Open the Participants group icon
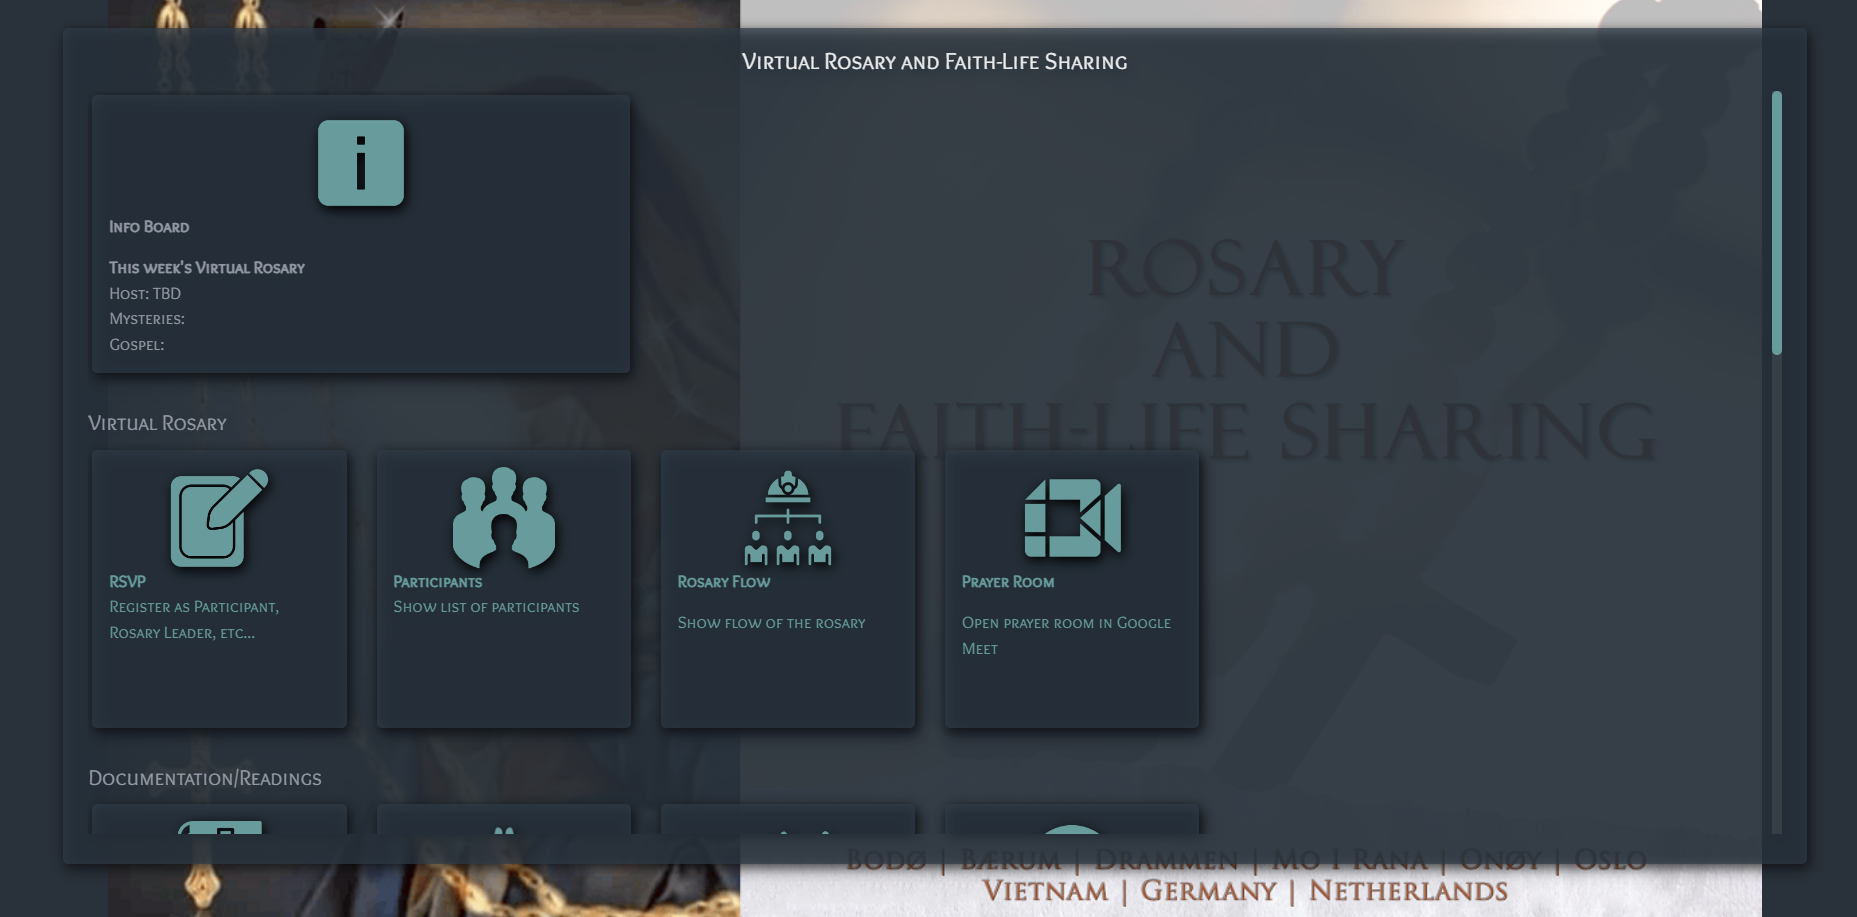 click(x=504, y=518)
